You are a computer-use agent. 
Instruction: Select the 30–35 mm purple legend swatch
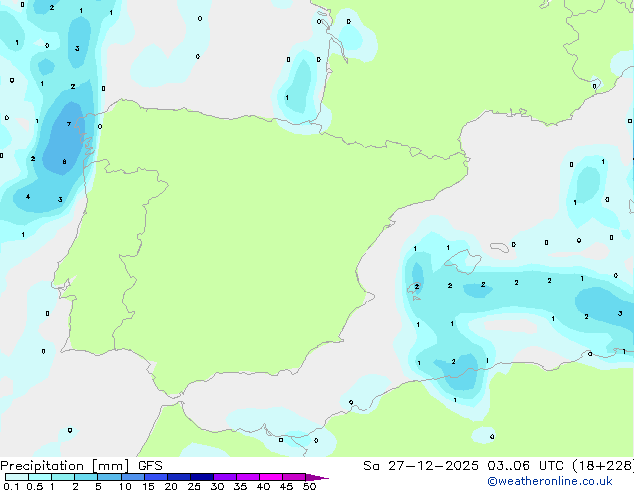click(x=225, y=477)
